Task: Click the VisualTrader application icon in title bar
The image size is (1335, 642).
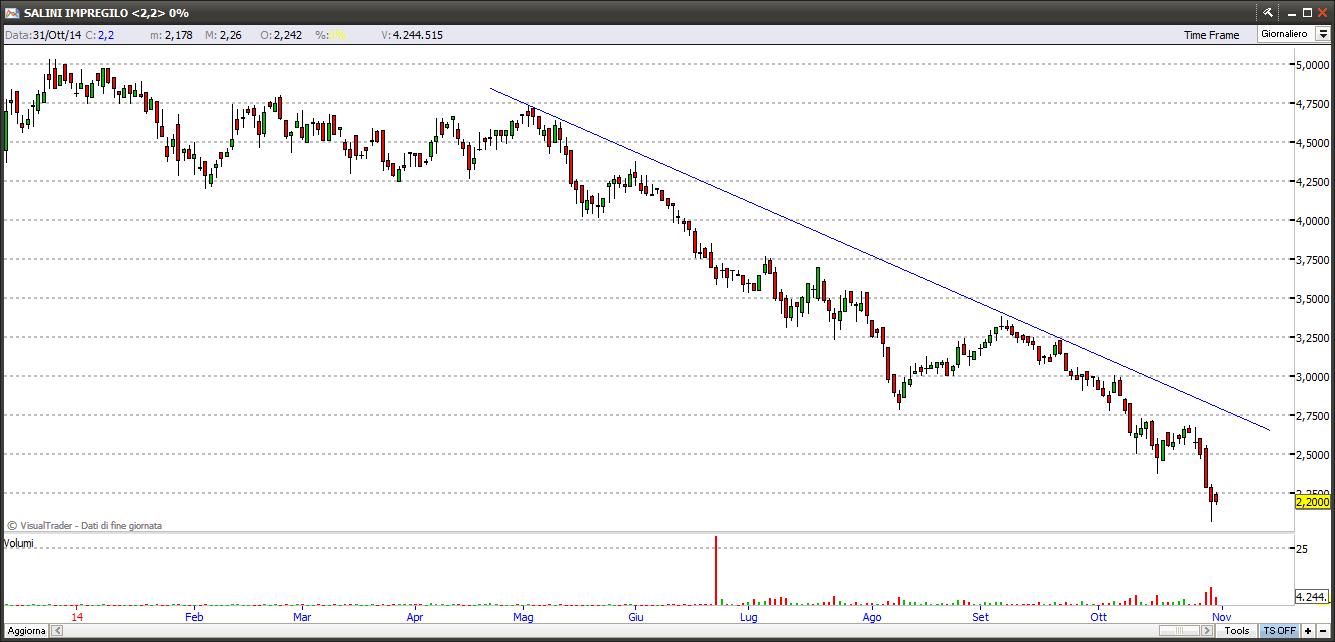Action: [x=10, y=12]
